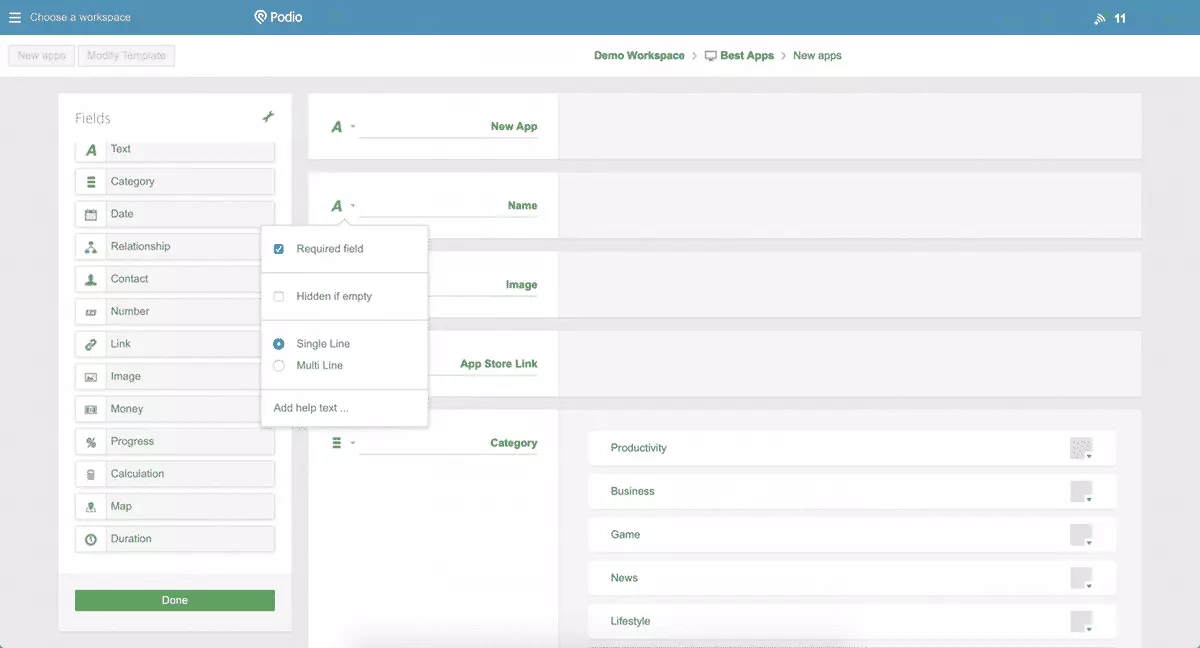The height and width of the screenshot is (648, 1200).
Task: Select the Relationship field icon
Action: 91,247
